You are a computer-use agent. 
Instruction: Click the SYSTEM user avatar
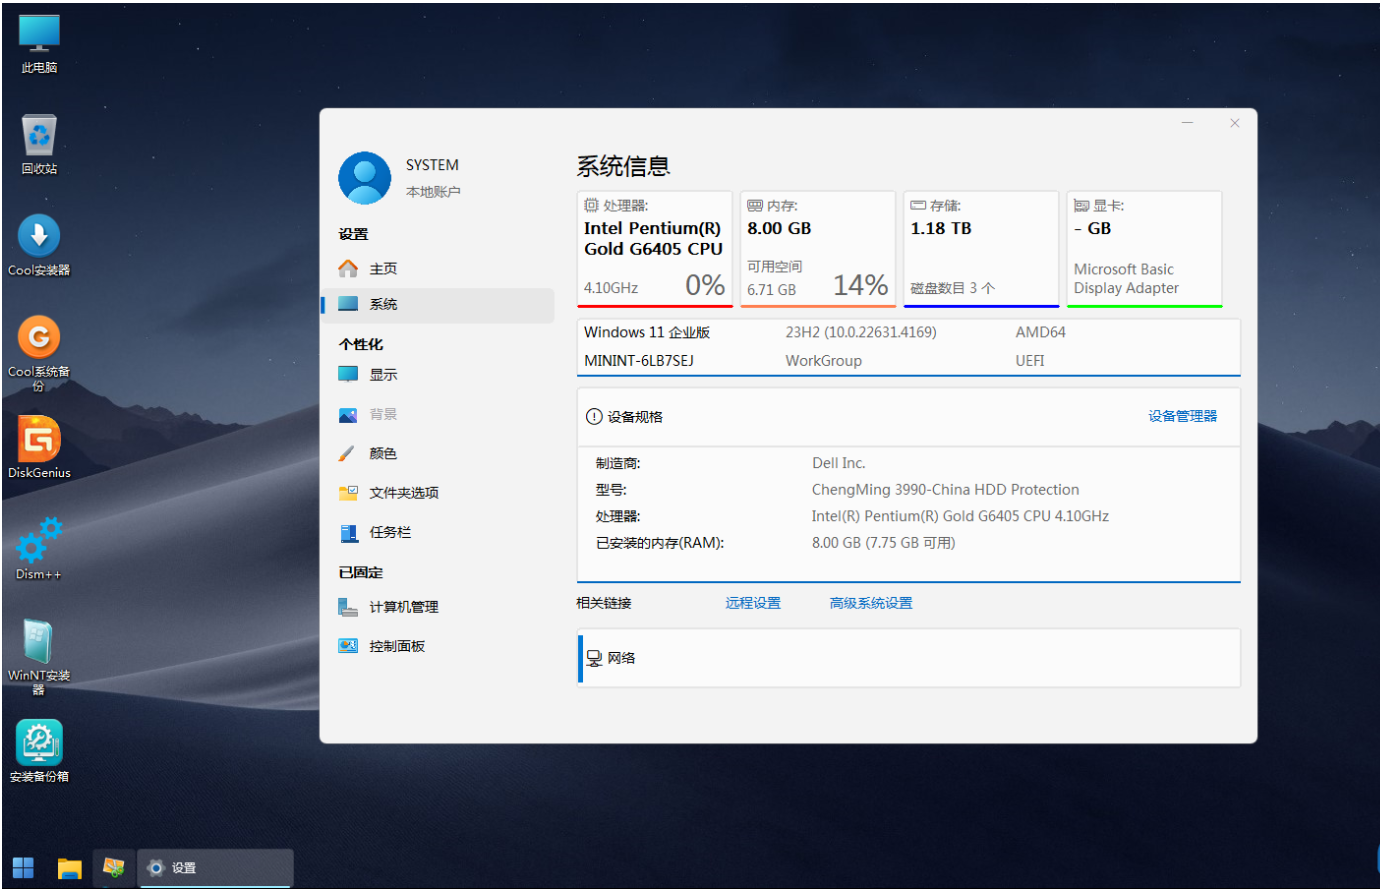pos(364,178)
